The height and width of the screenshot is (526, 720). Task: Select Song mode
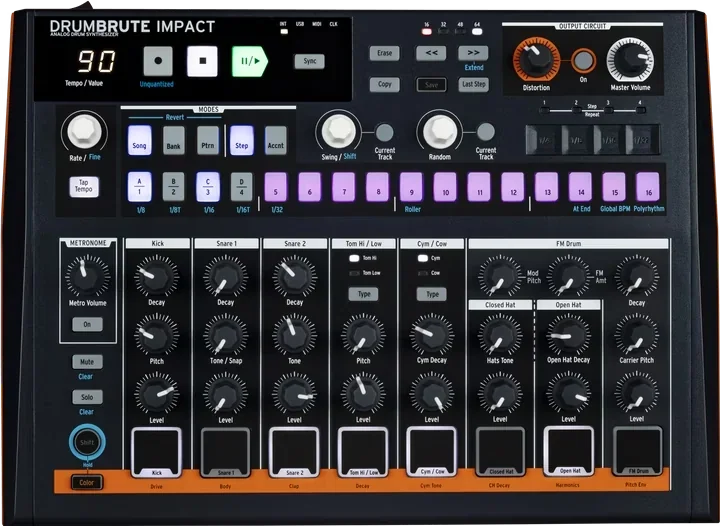[x=139, y=140]
